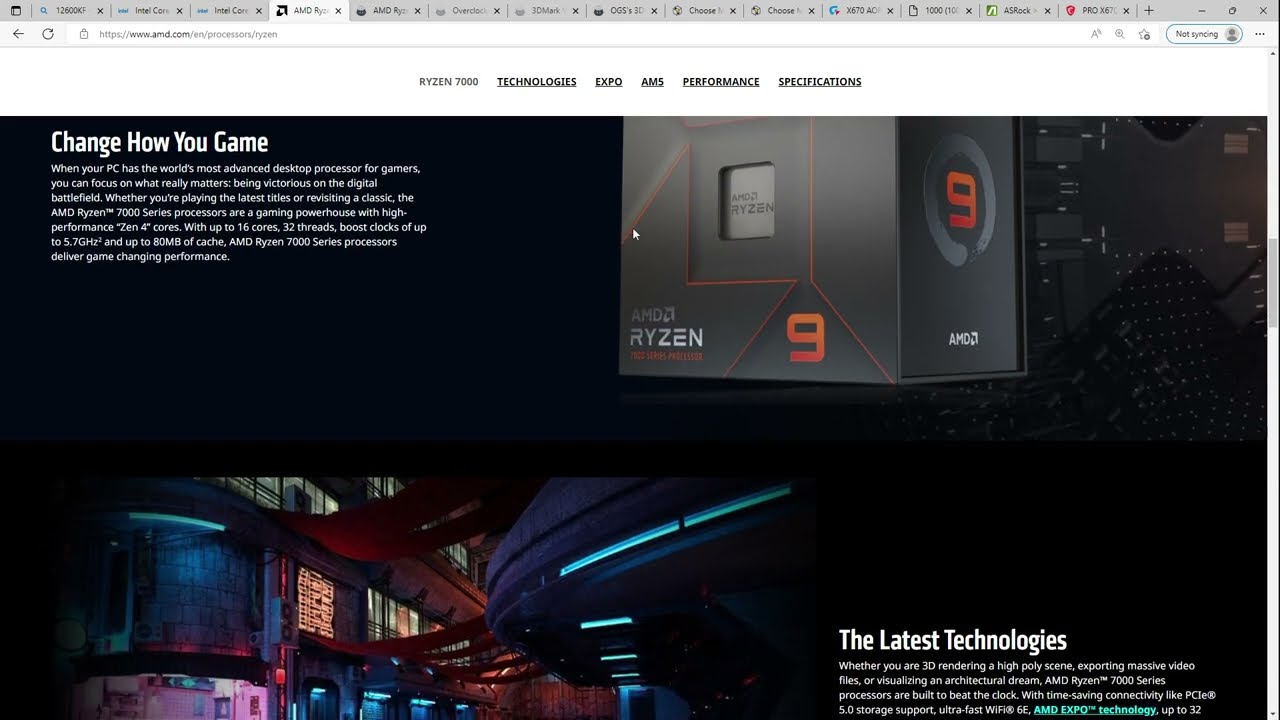The width and height of the screenshot is (1280, 720).
Task: Switch to the Overclock tab
Action: 469,11
